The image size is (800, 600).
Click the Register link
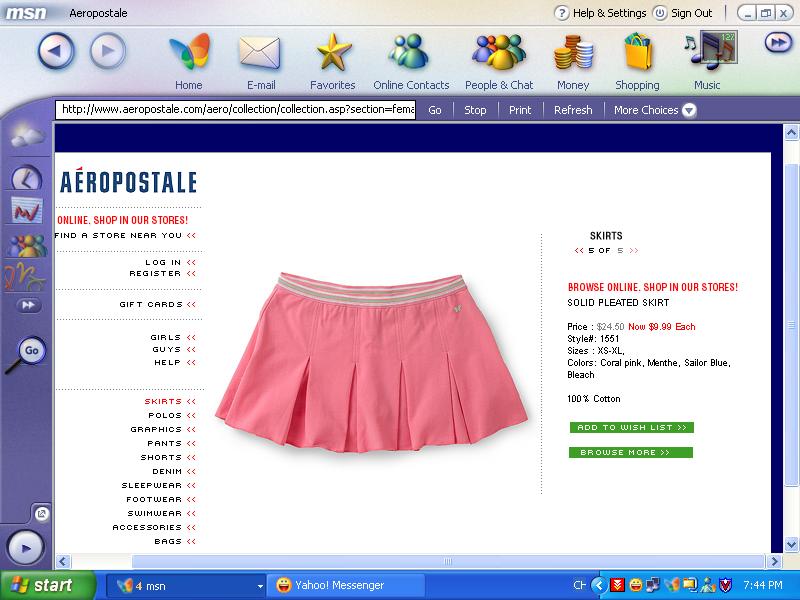[x=162, y=273]
